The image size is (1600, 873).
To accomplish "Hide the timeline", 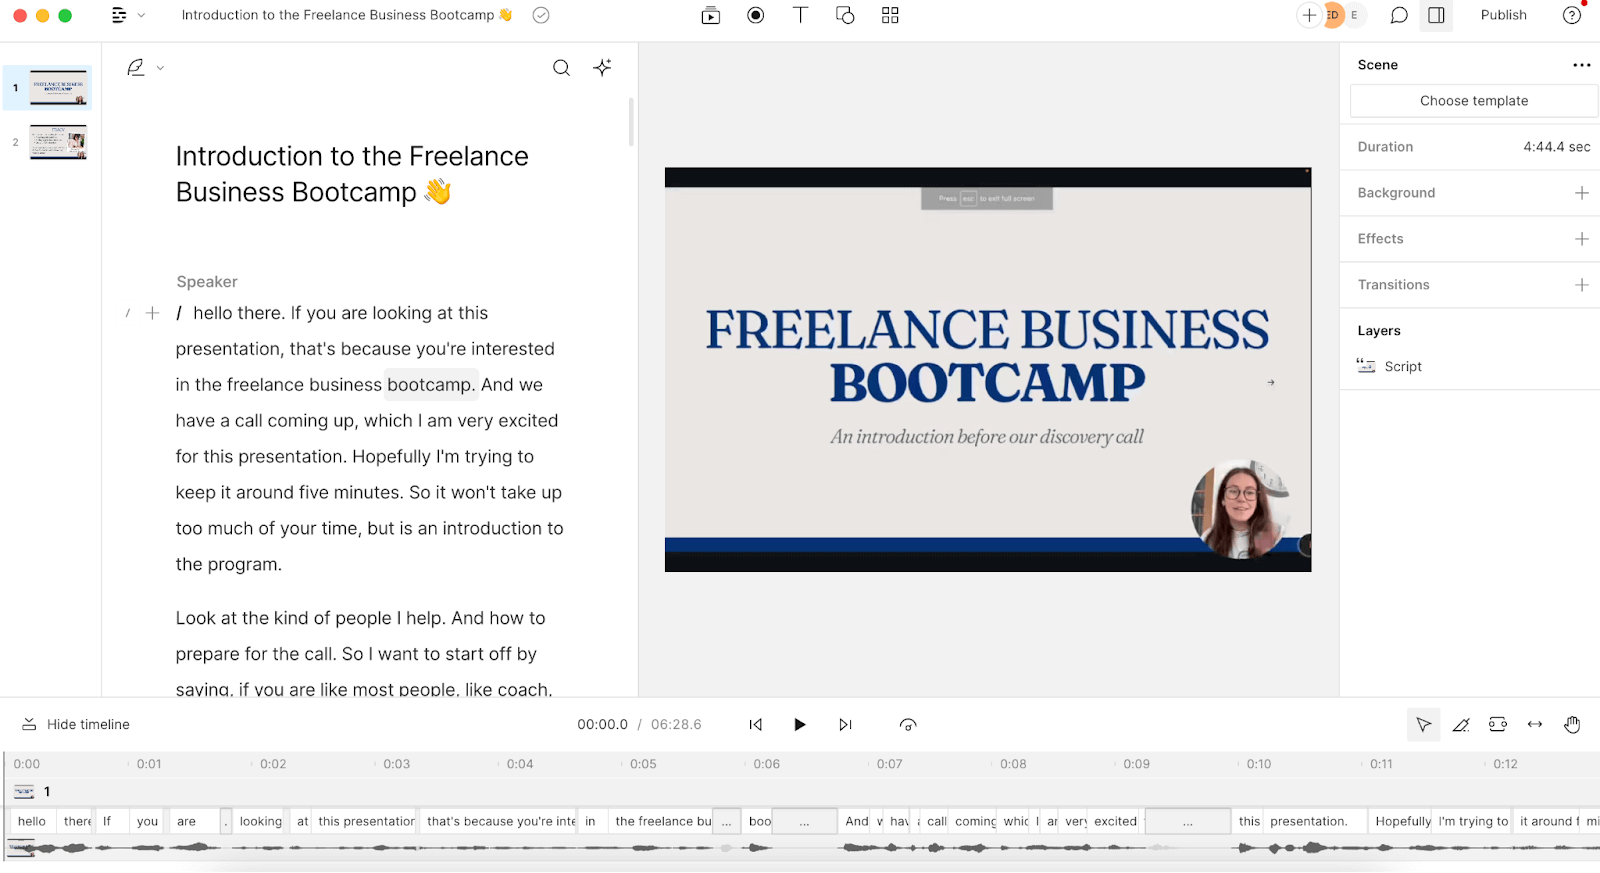I will pos(76,725).
